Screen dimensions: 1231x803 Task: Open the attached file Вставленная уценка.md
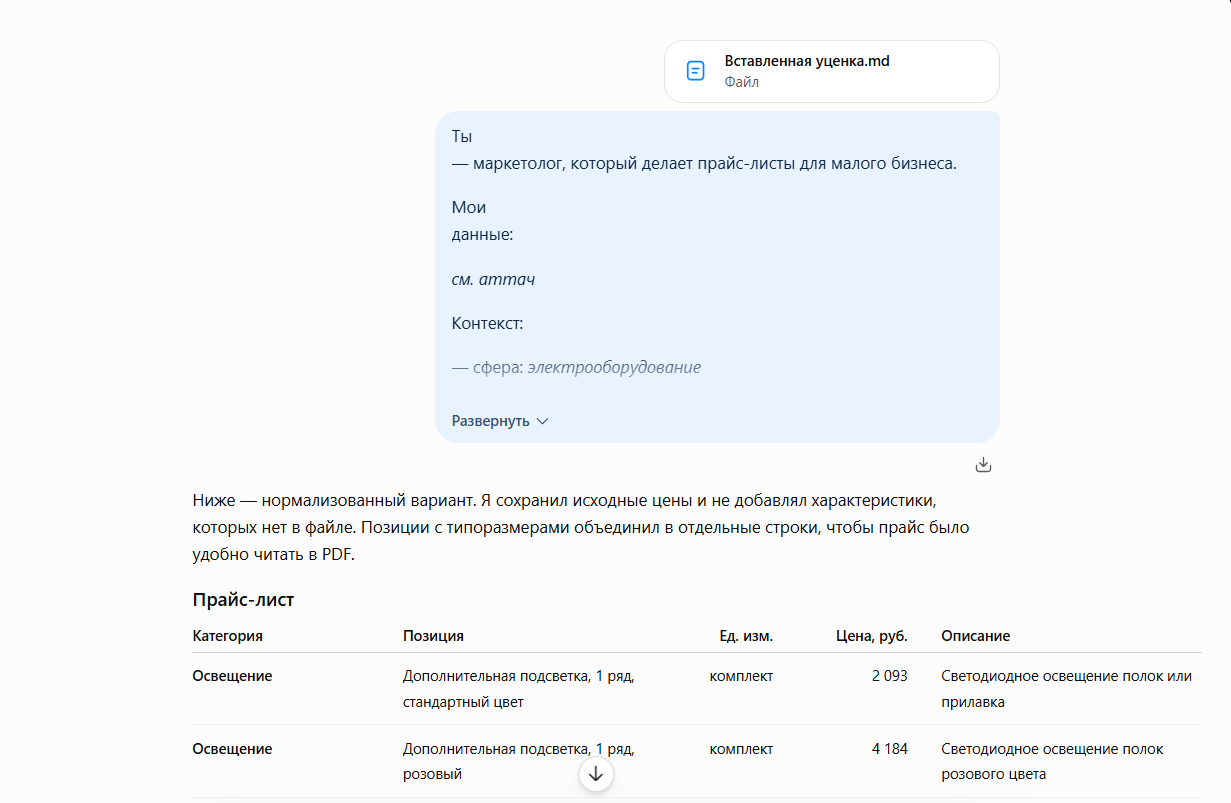coord(832,71)
